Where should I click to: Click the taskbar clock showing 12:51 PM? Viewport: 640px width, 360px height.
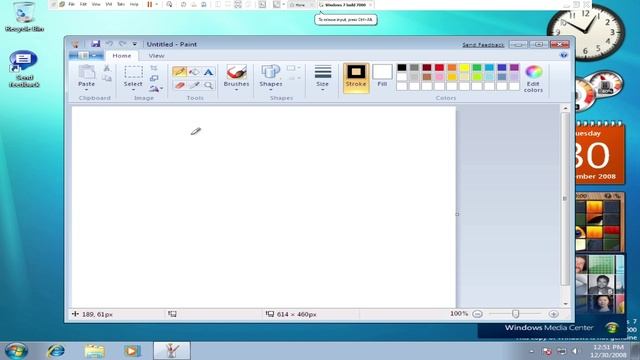608,351
